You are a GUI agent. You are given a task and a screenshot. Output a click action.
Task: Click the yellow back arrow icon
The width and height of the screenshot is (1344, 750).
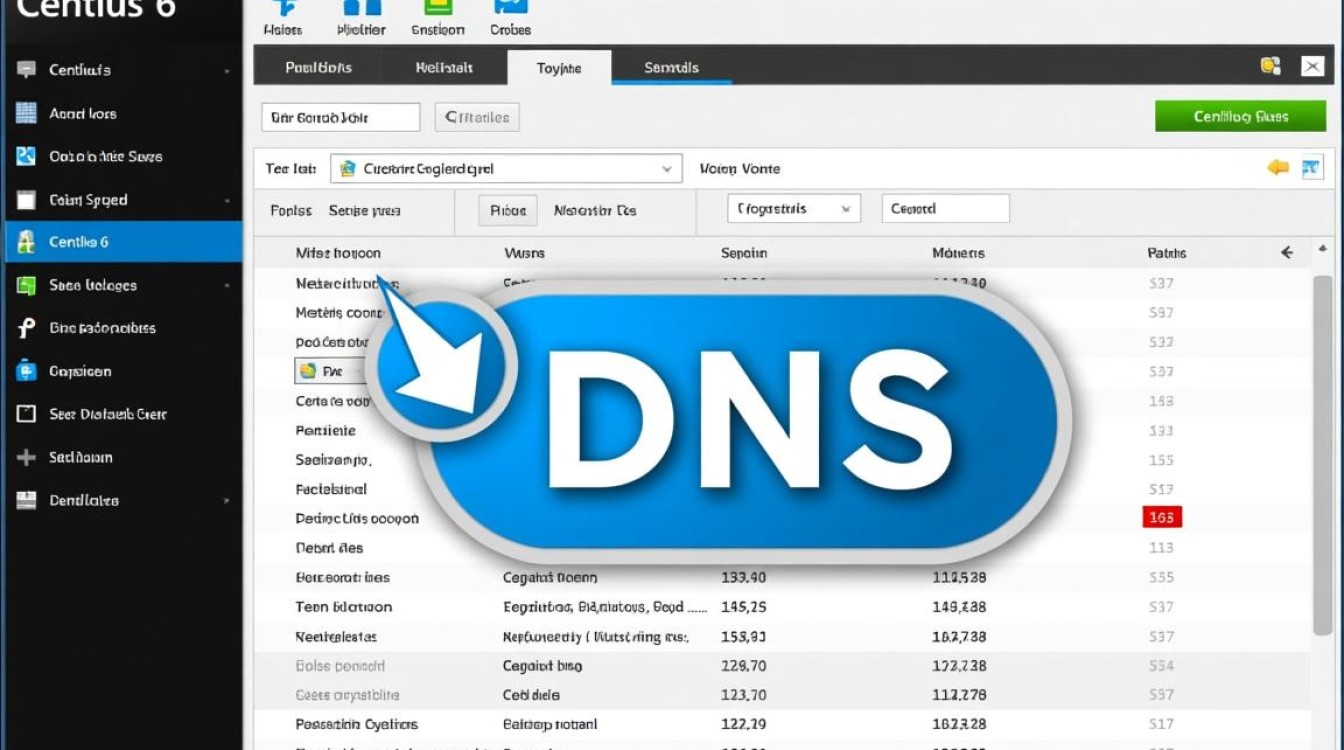[1278, 167]
